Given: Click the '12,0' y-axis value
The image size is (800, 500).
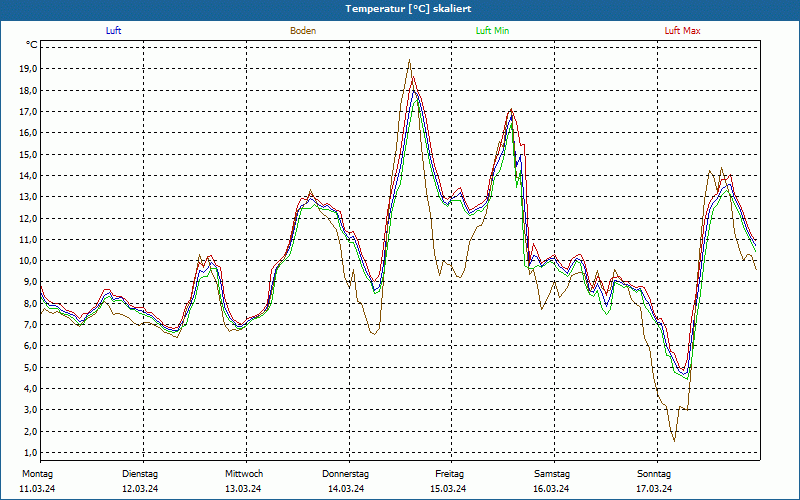Looking at the screenshot, I should (x=28, y=218).
